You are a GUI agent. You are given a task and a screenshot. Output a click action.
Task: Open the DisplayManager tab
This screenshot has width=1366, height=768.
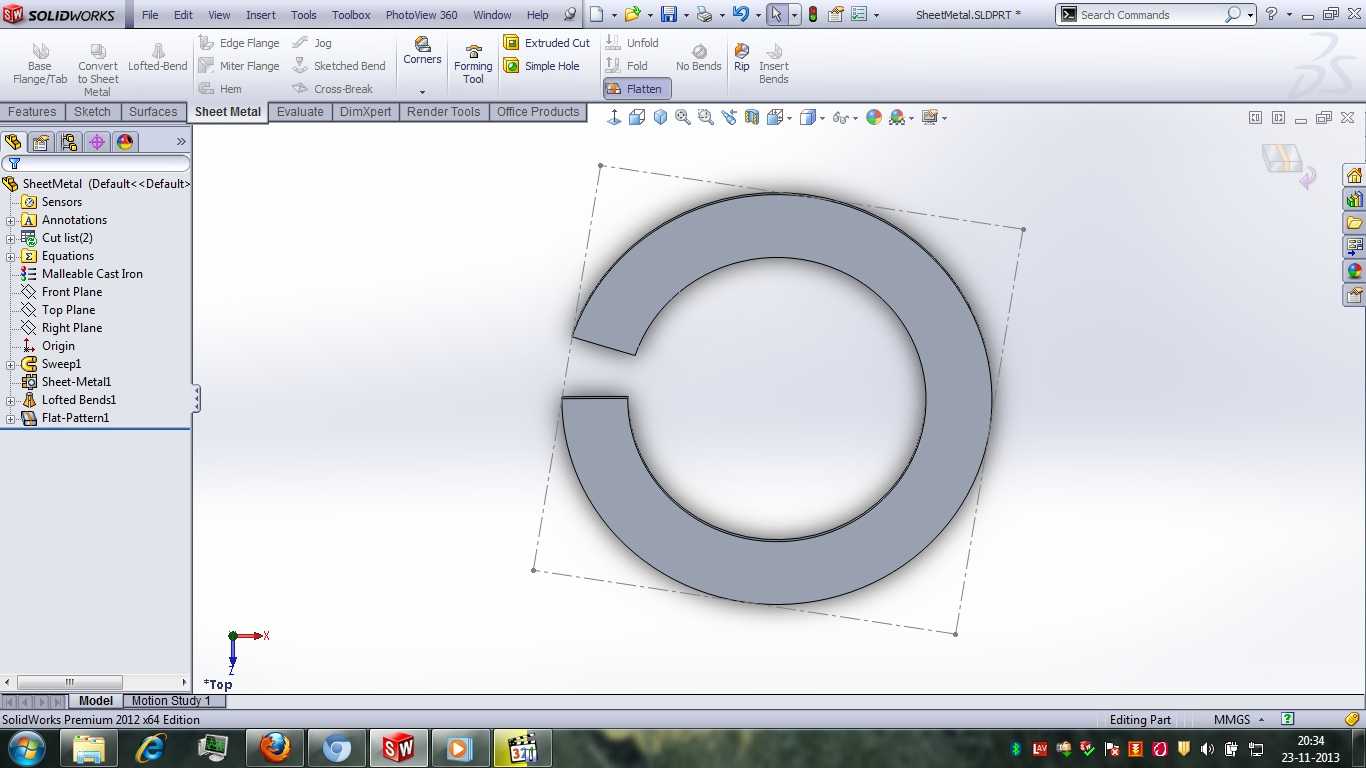point(125,142)
